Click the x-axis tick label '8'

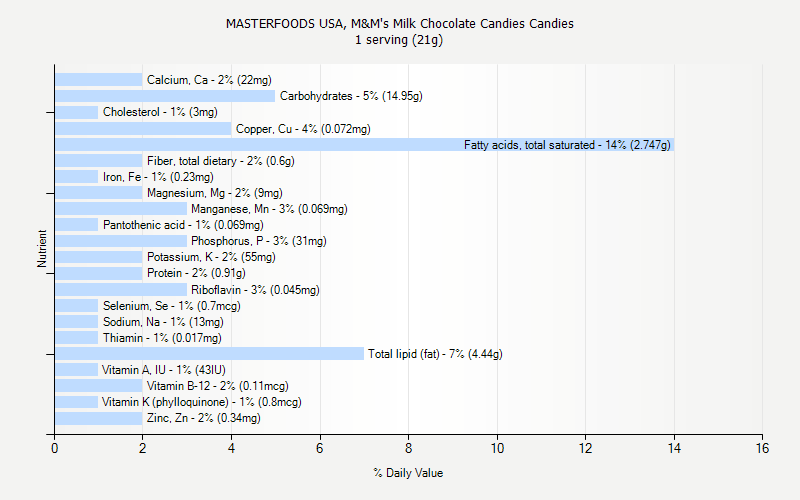[x=408, y=448]
